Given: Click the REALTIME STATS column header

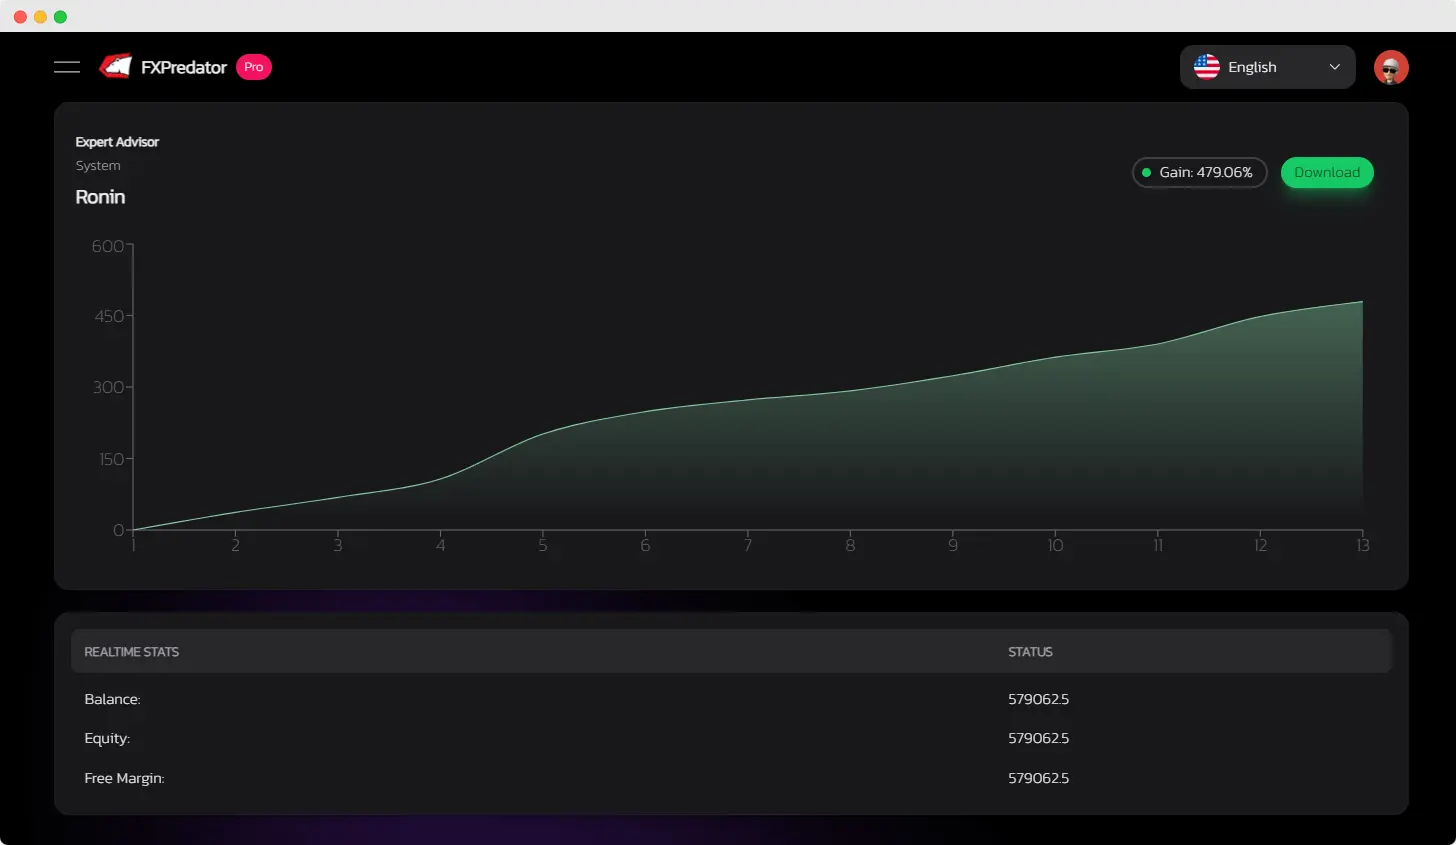Looking at the screenshot, I should (131, 652).
